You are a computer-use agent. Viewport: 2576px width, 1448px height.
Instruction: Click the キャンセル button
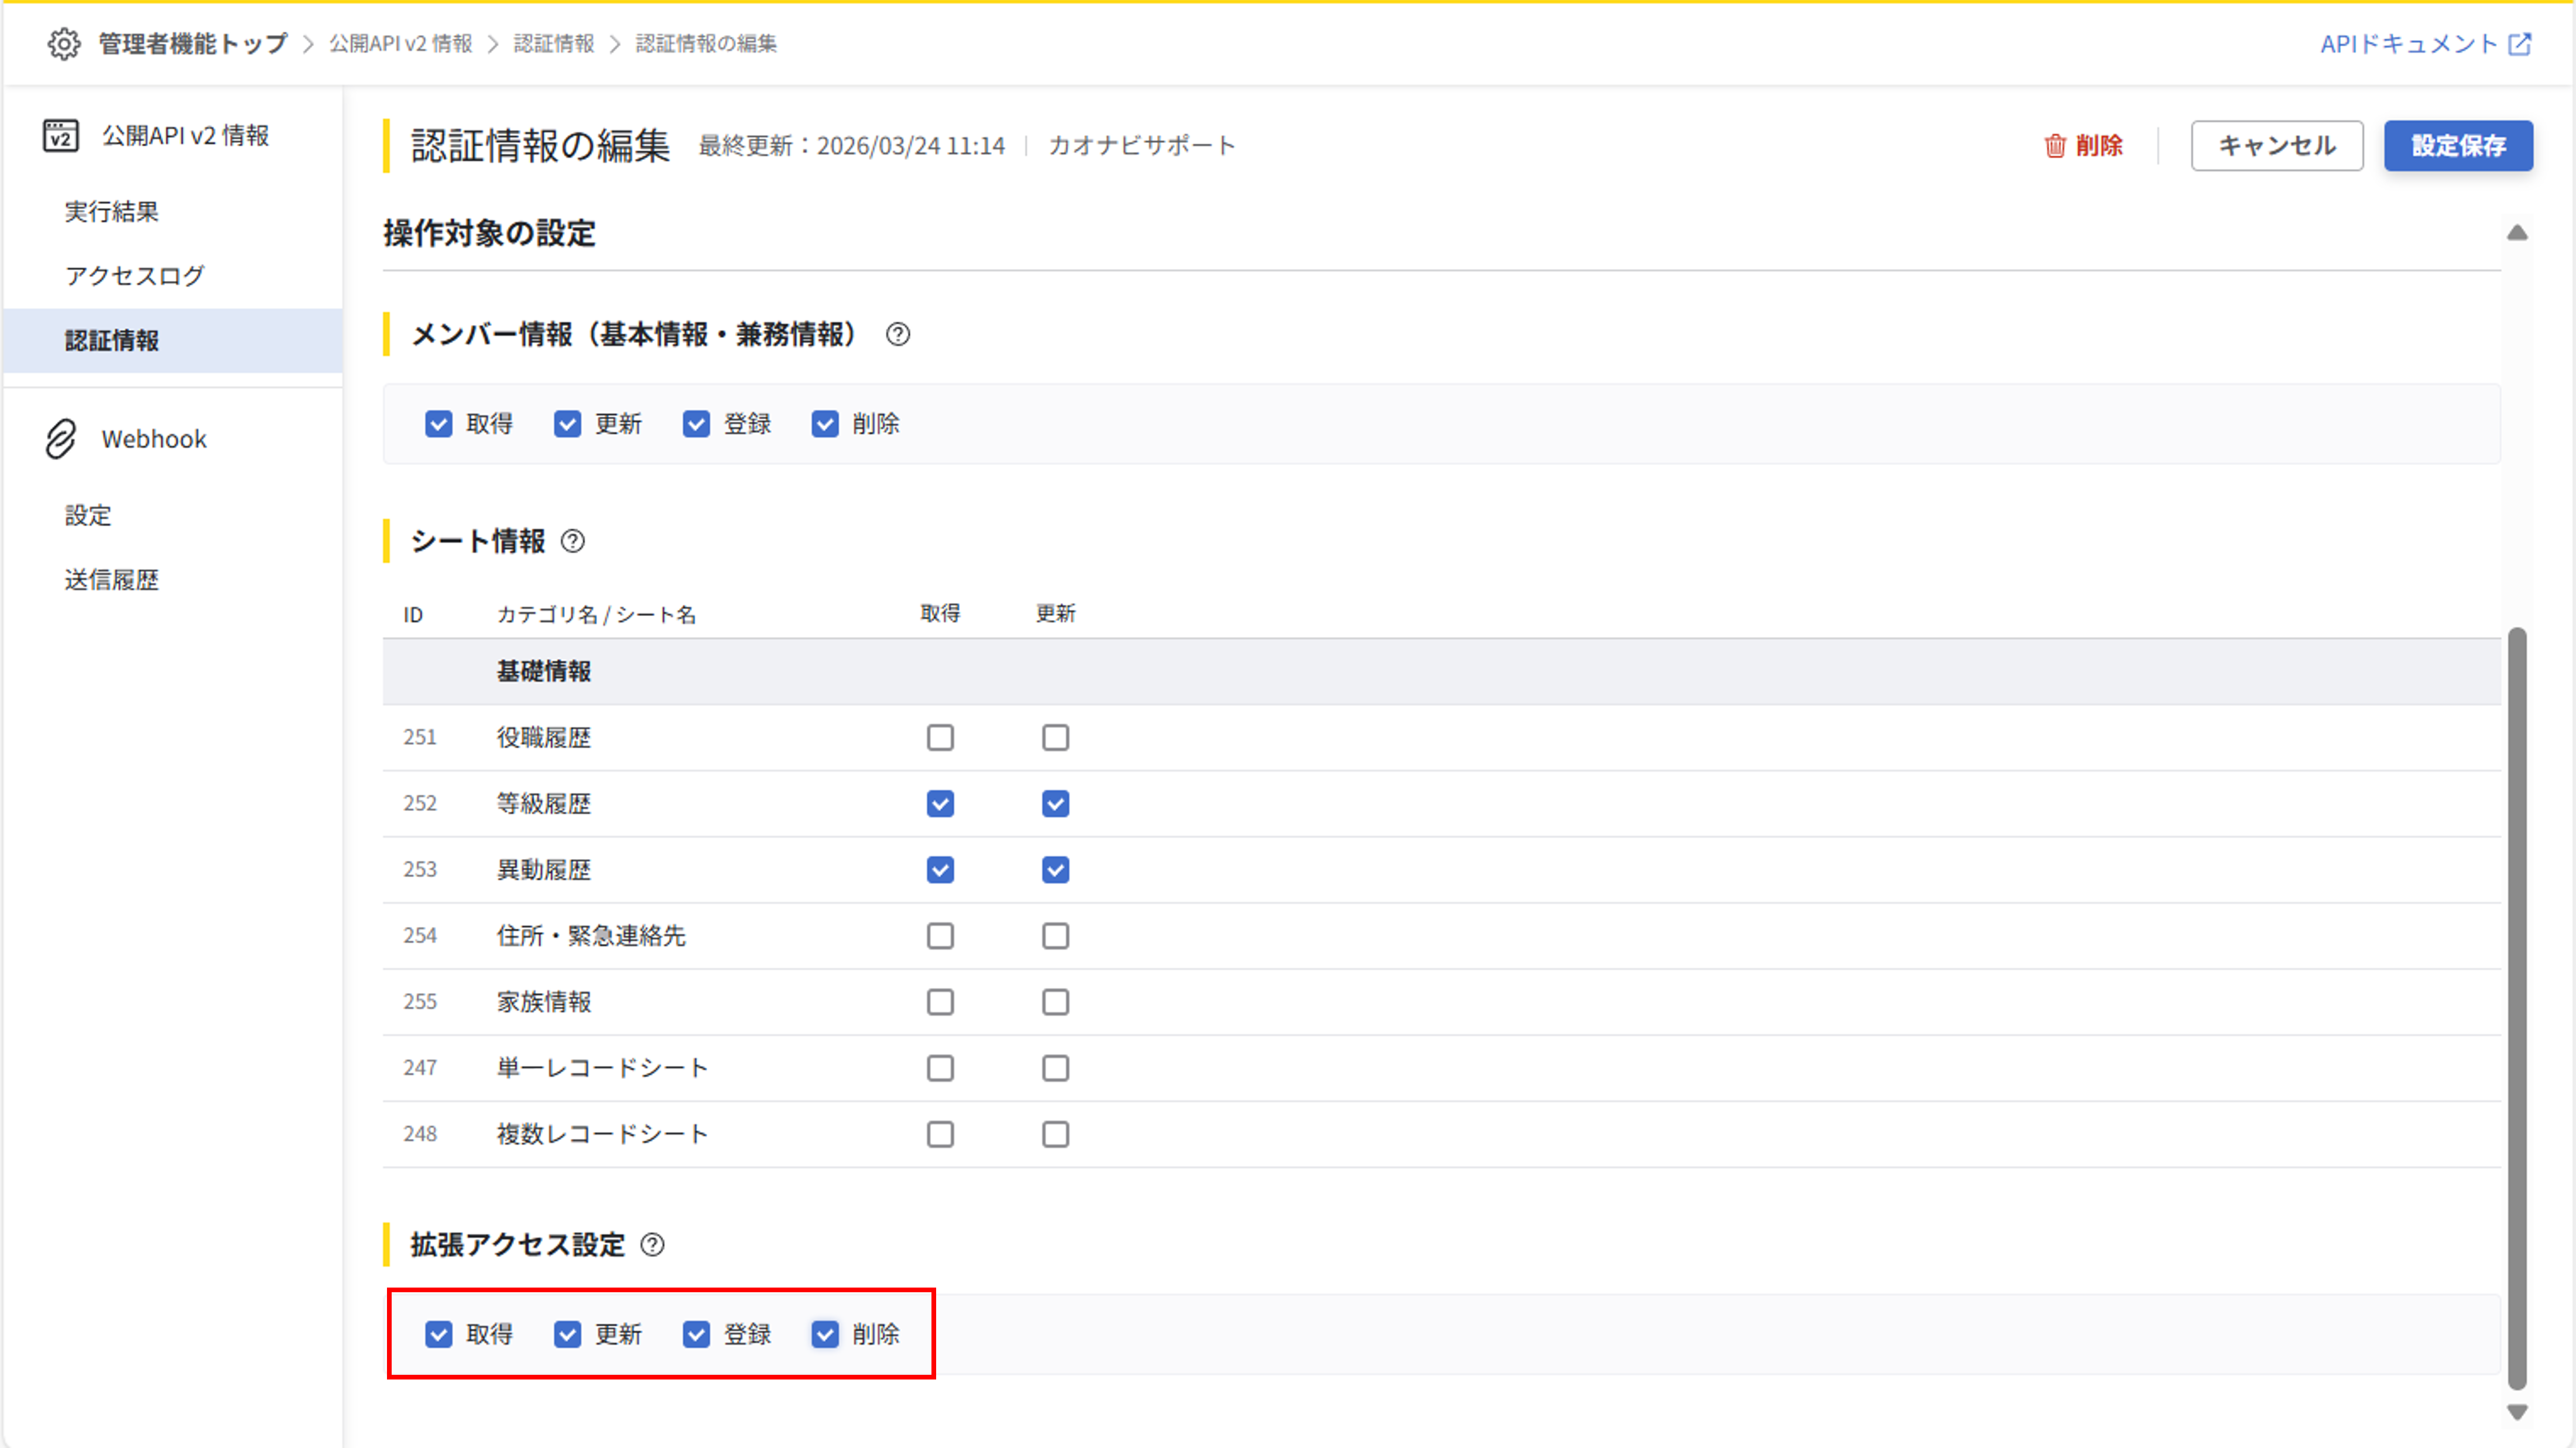2276,146
